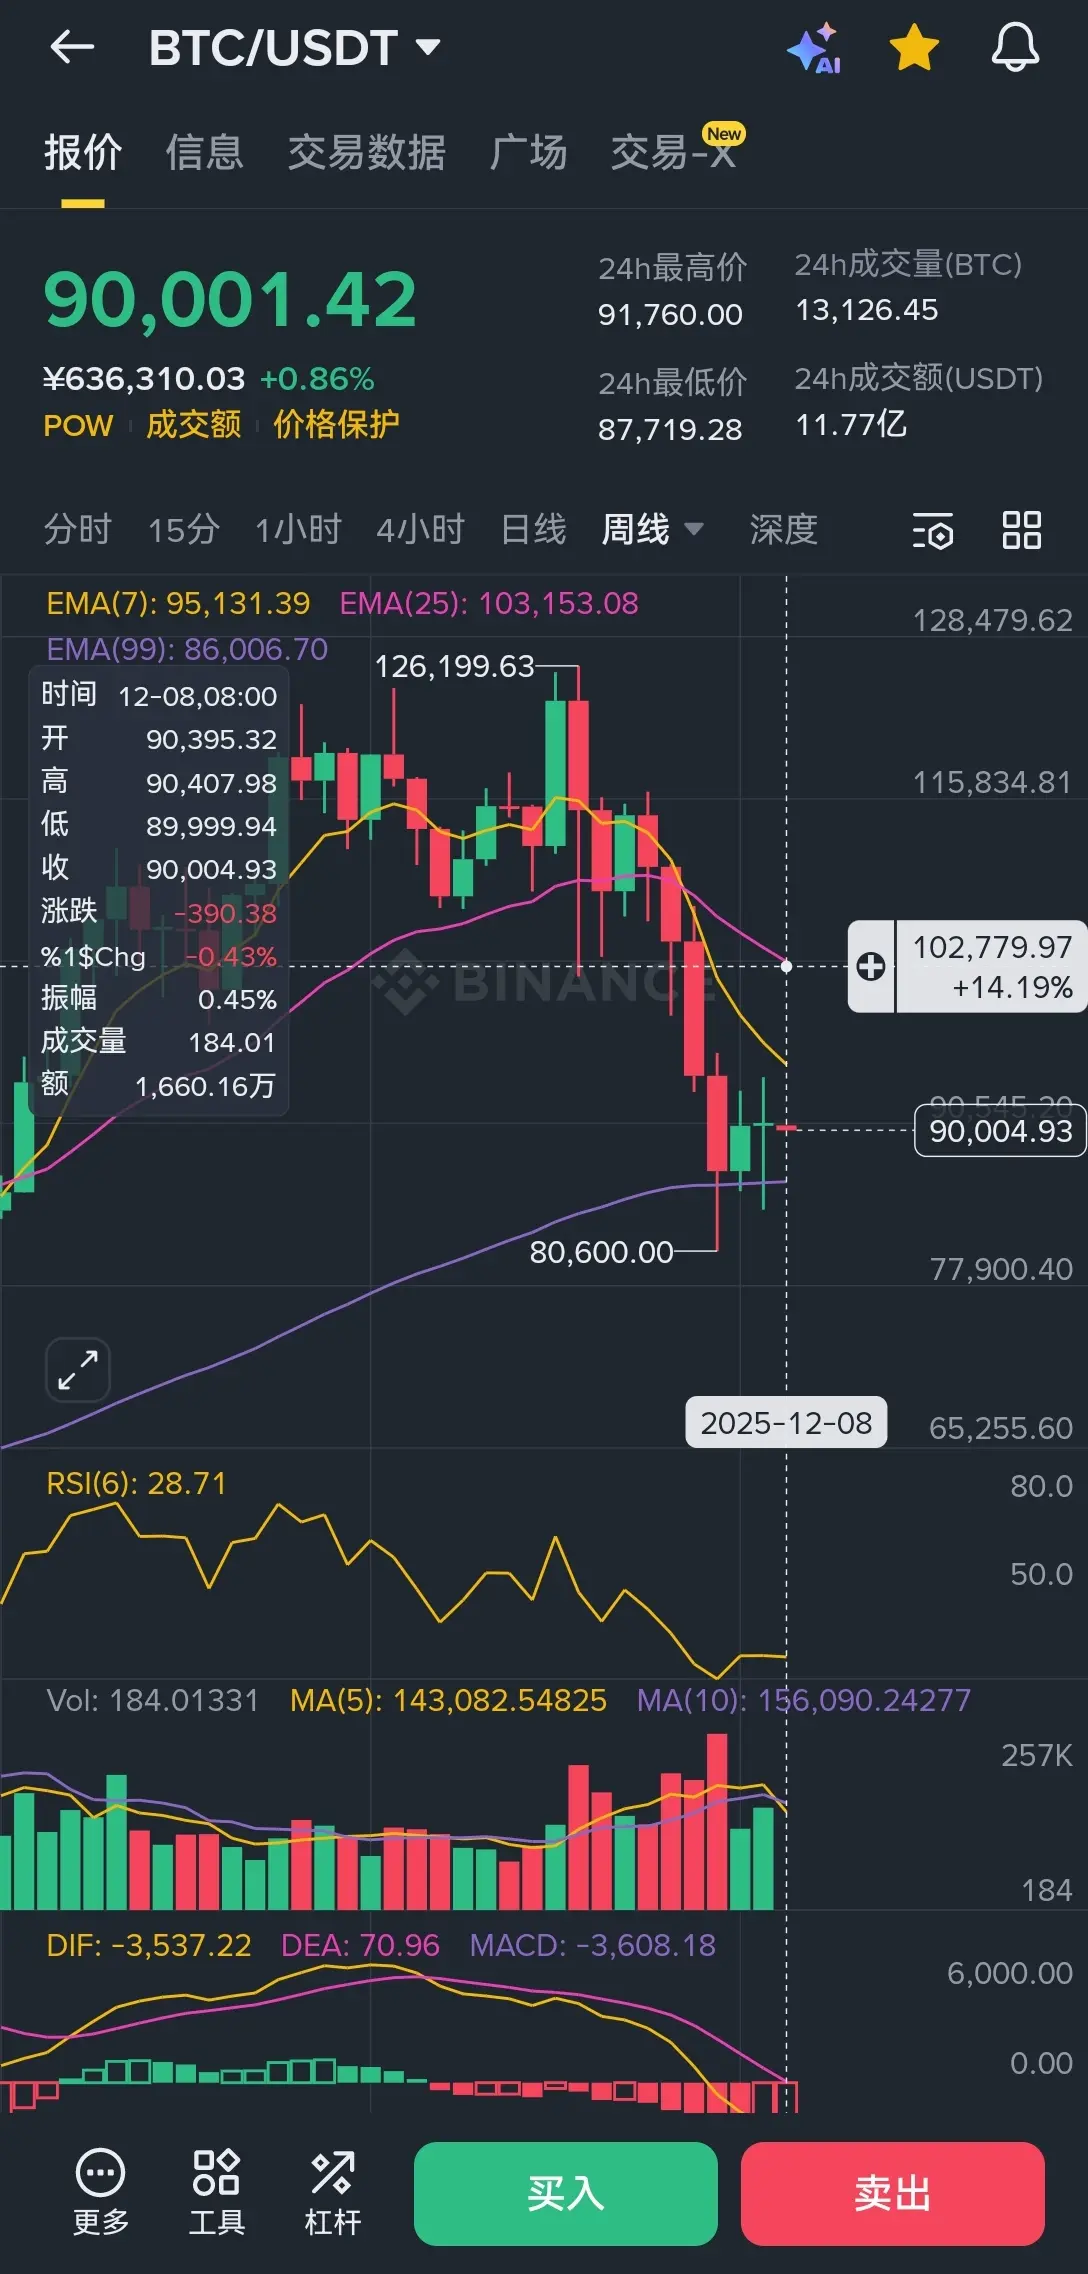
Task: Tap the 24h成交额 value 11.77亿
Action: pyautogui.click(x=851, y=425)
